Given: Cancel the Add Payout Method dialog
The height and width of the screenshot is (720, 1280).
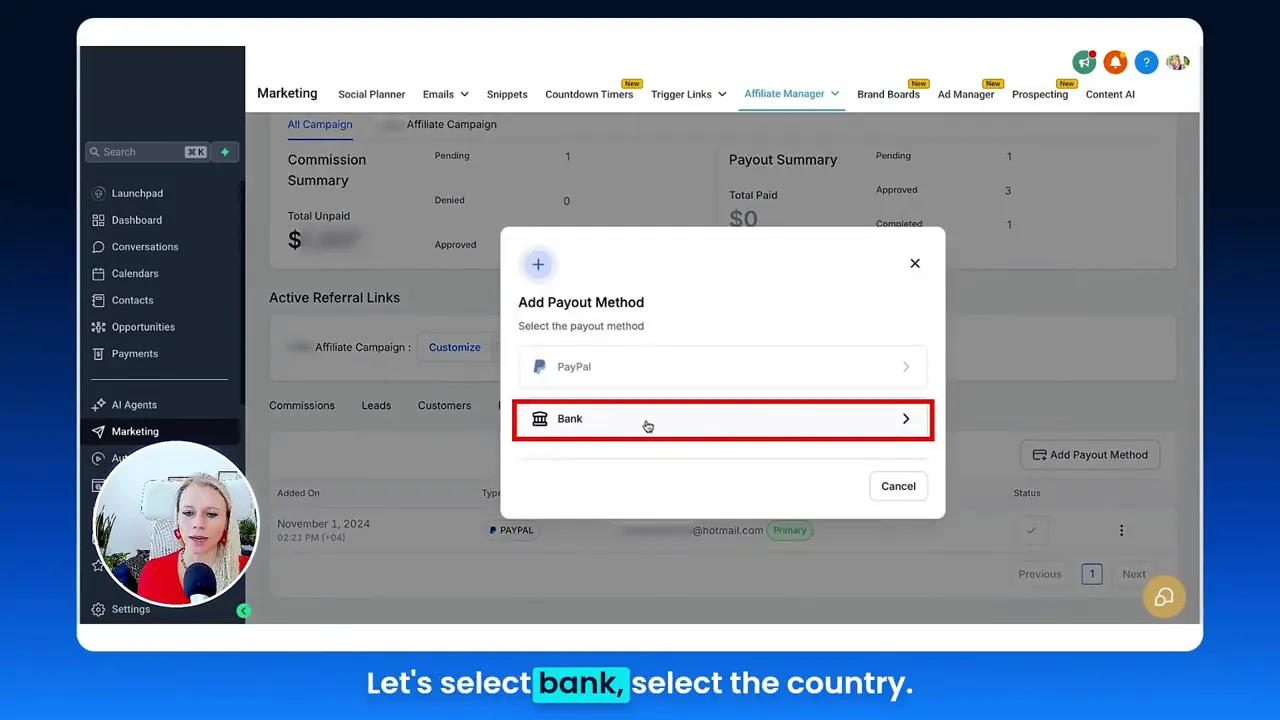Looking at the screenshot, I should 897,486.
